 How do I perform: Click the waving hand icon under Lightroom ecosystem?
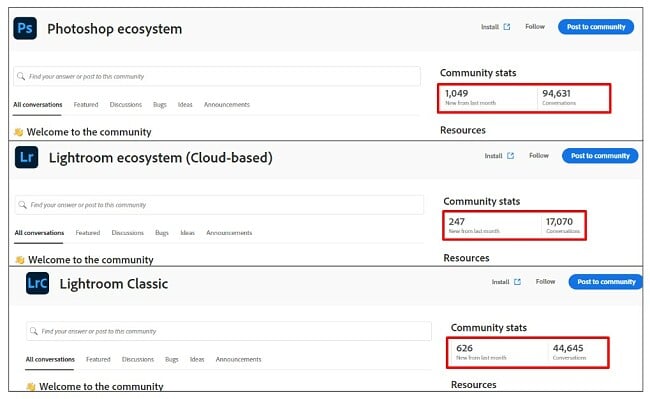(20, 260)
